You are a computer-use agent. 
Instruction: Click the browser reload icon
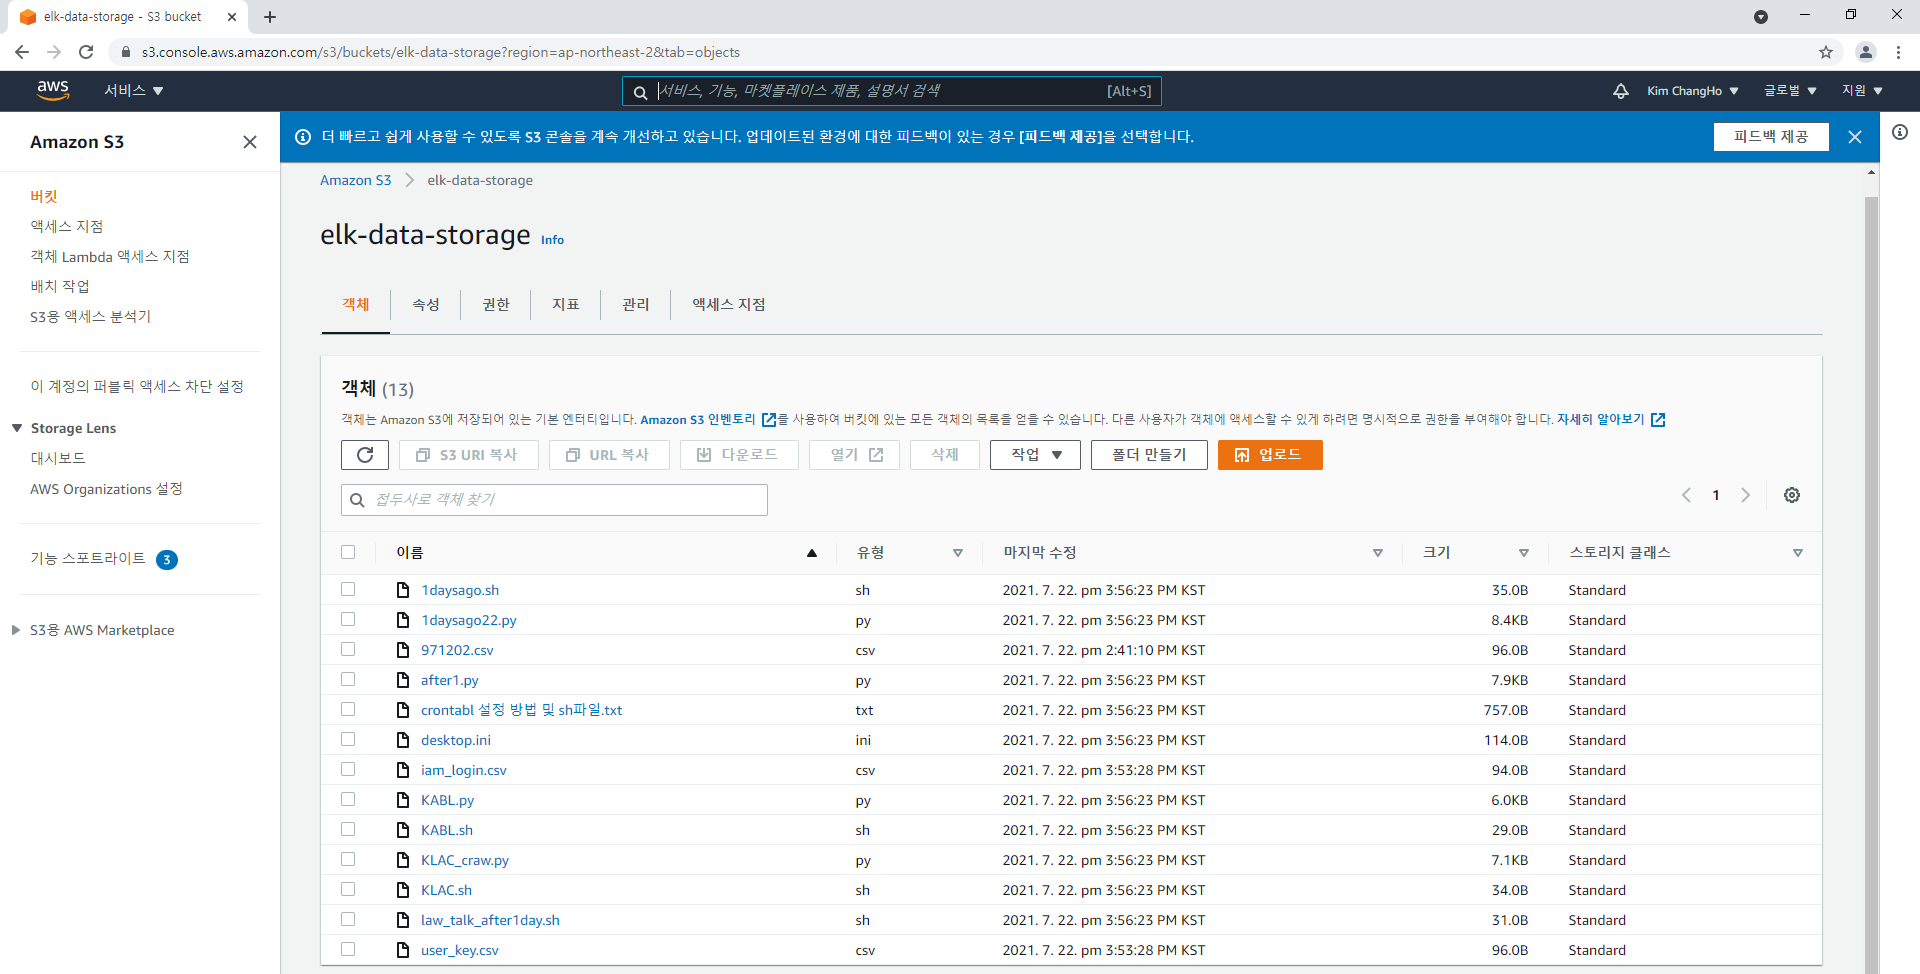[x=86, y=52]
